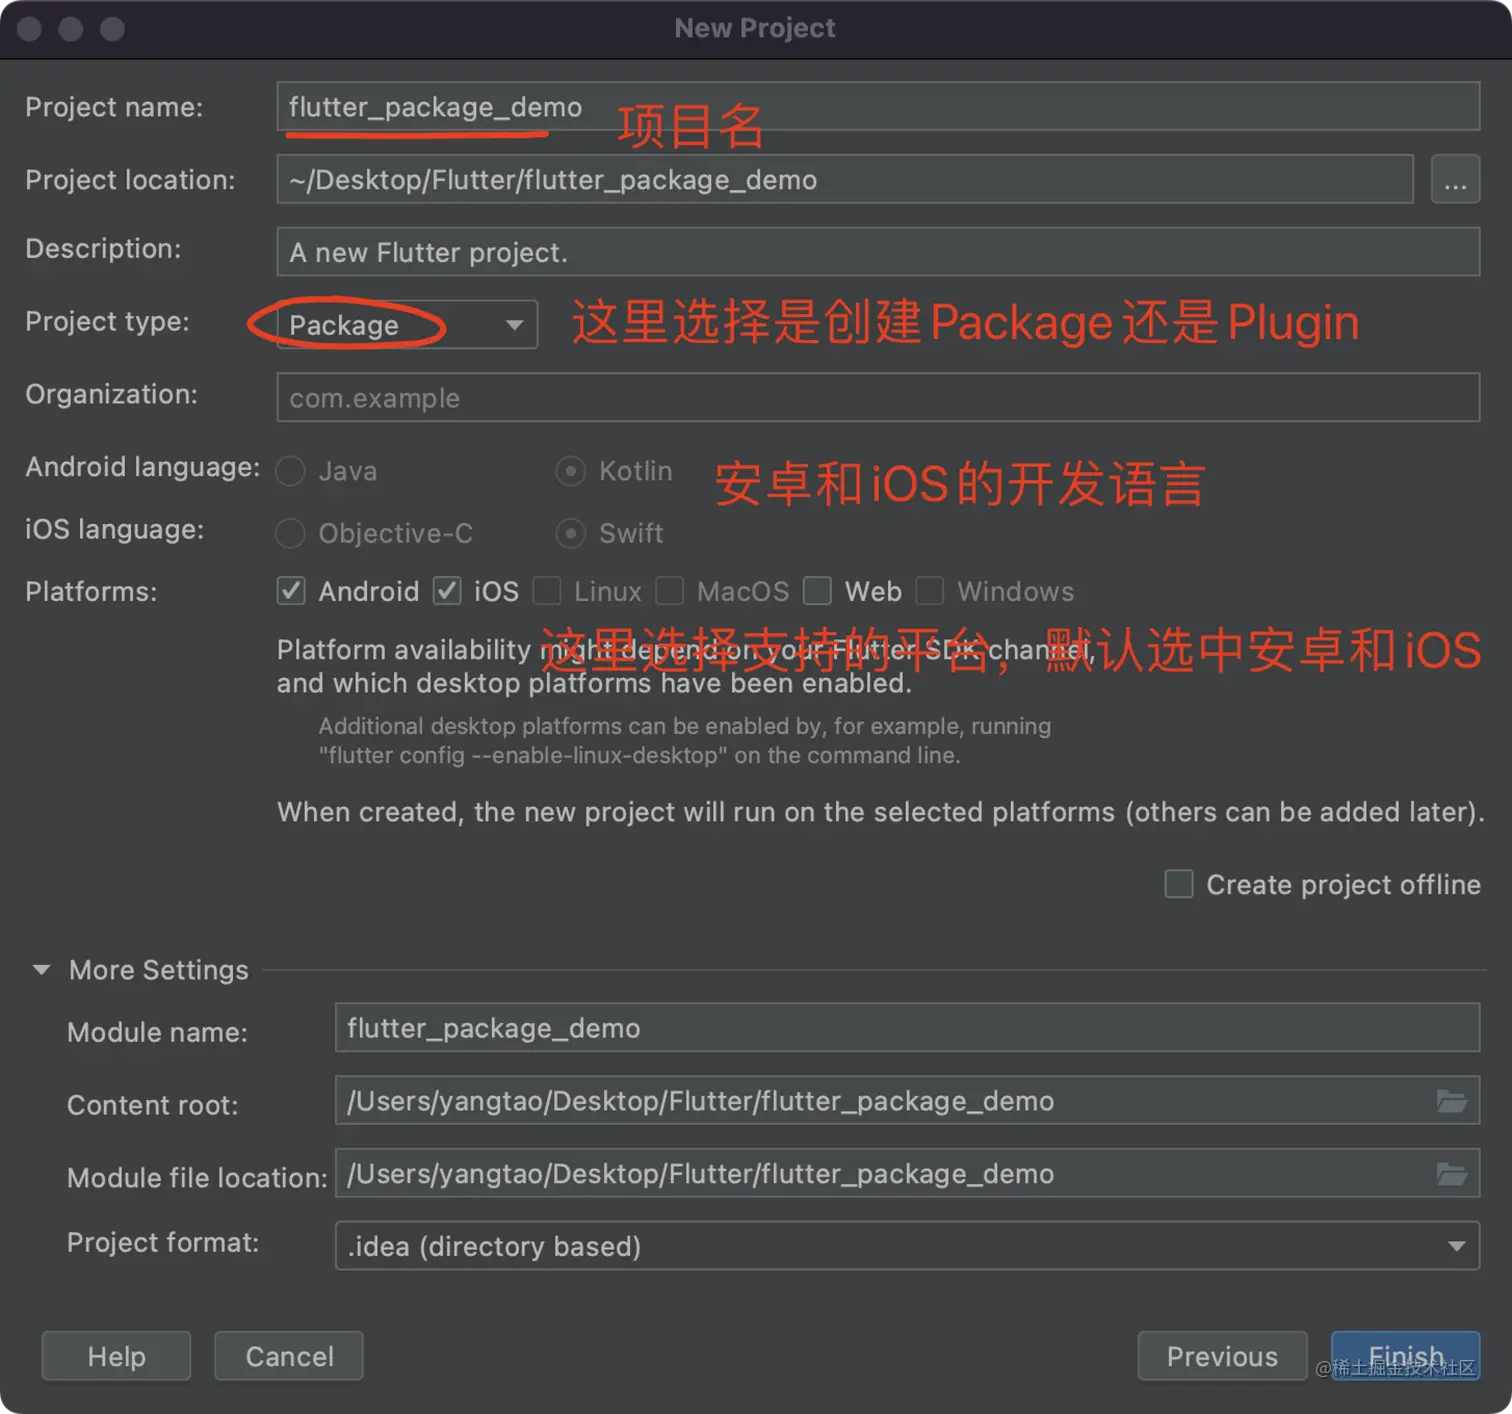Select Kotlin as Android language
1512x1414 pixels.
(x=570, y=471)
